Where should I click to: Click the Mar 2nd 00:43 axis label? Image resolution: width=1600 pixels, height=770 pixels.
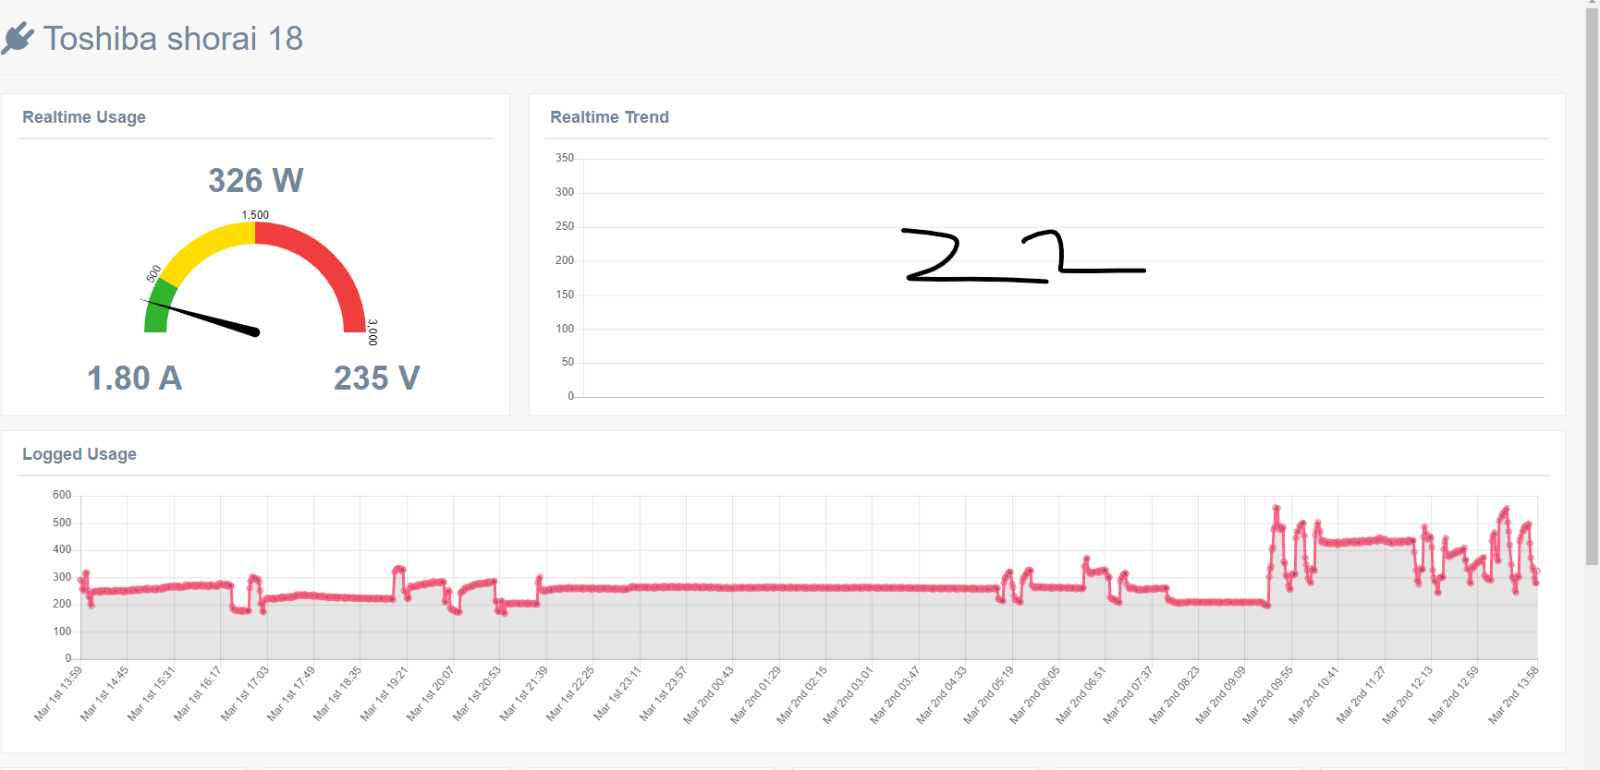click(708, 695)
